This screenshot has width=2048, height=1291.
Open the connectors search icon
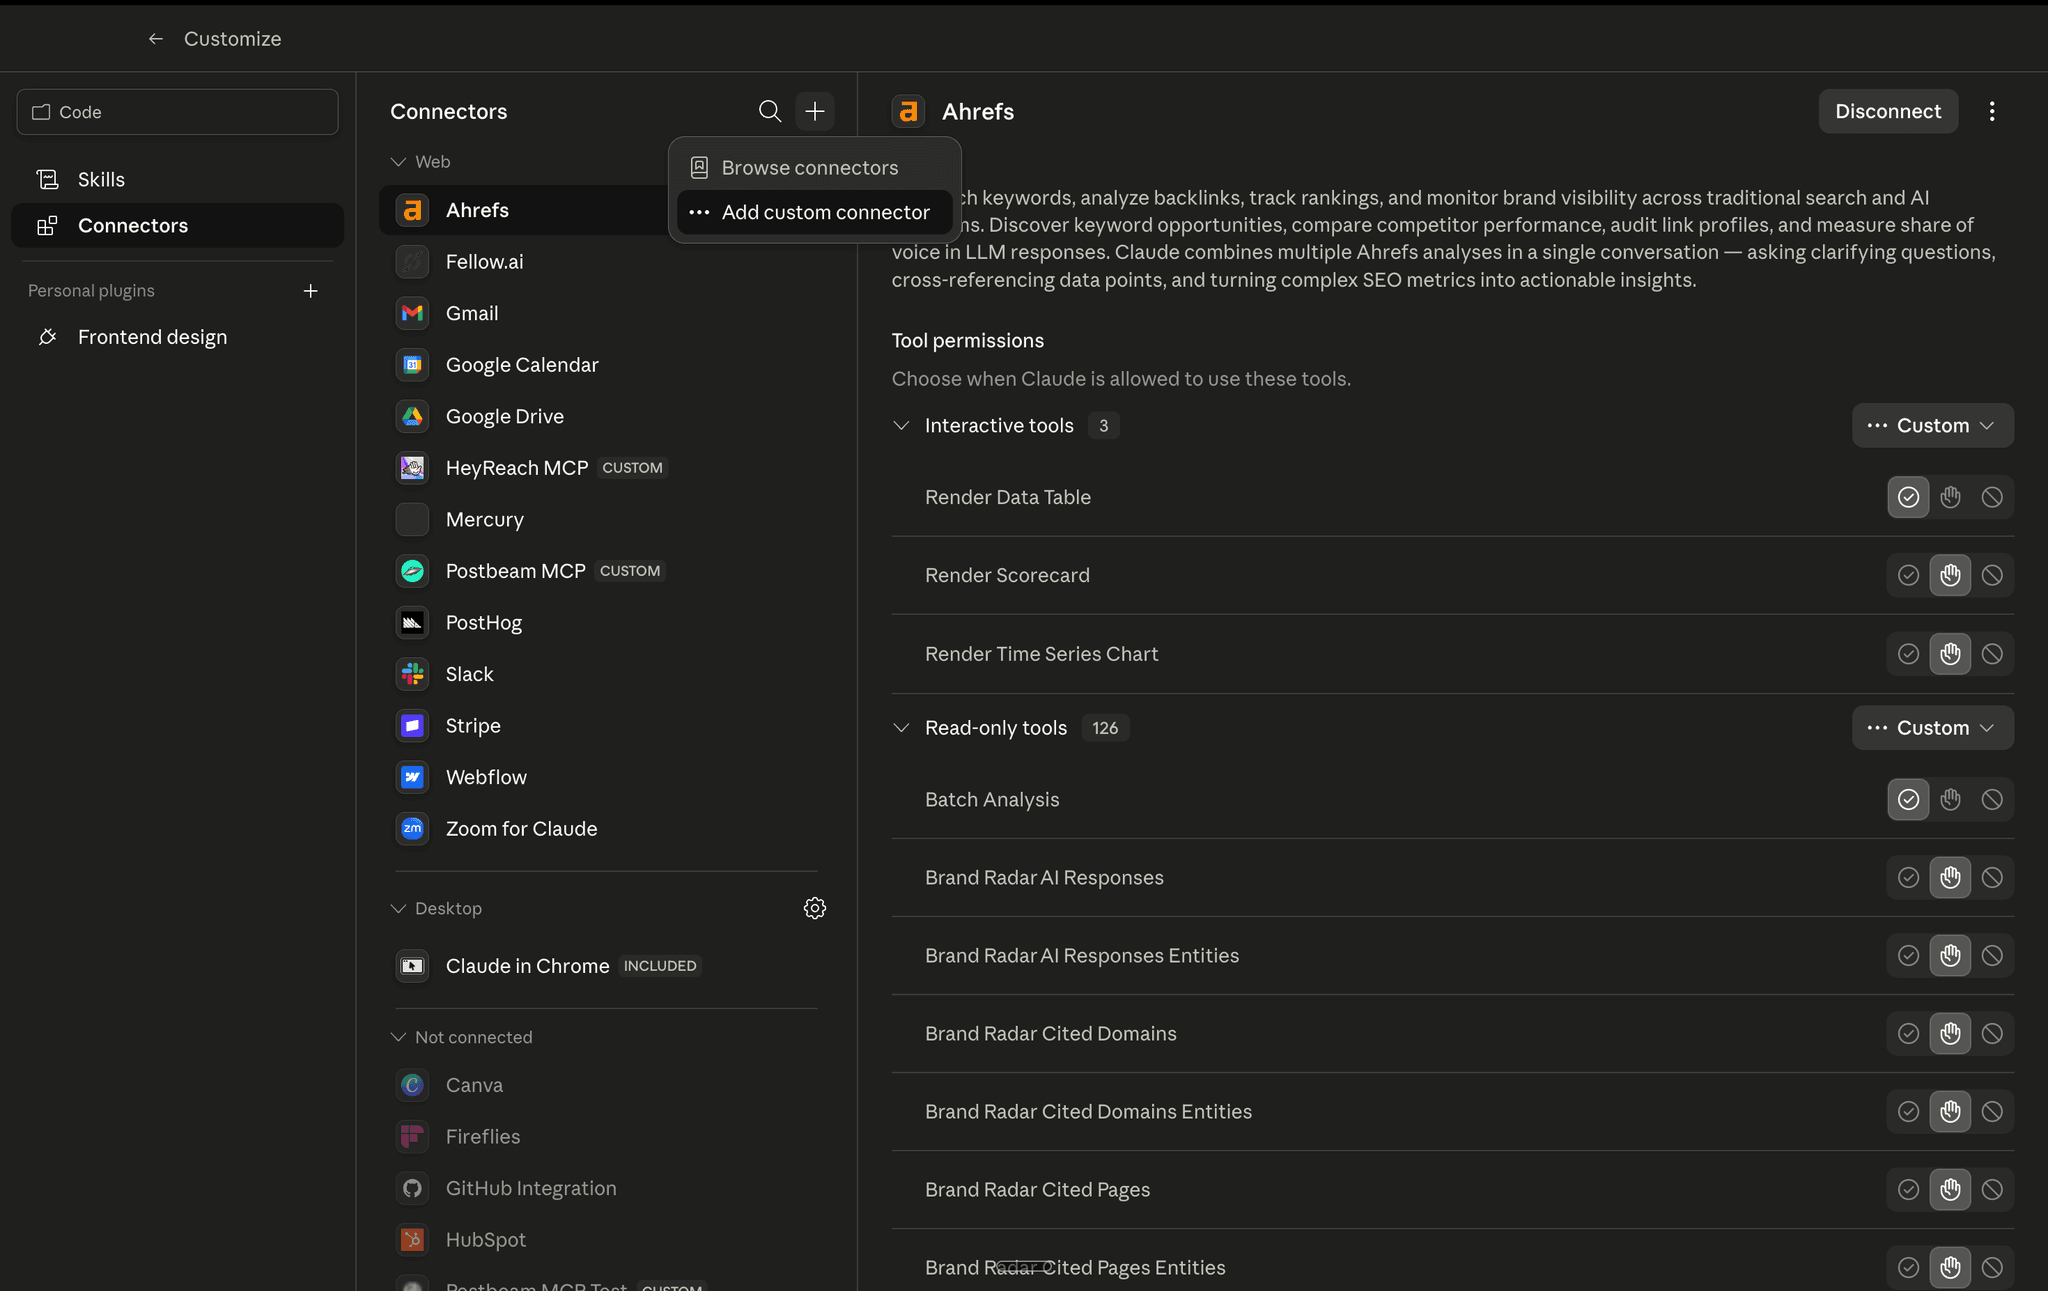[x=769, y=111]
